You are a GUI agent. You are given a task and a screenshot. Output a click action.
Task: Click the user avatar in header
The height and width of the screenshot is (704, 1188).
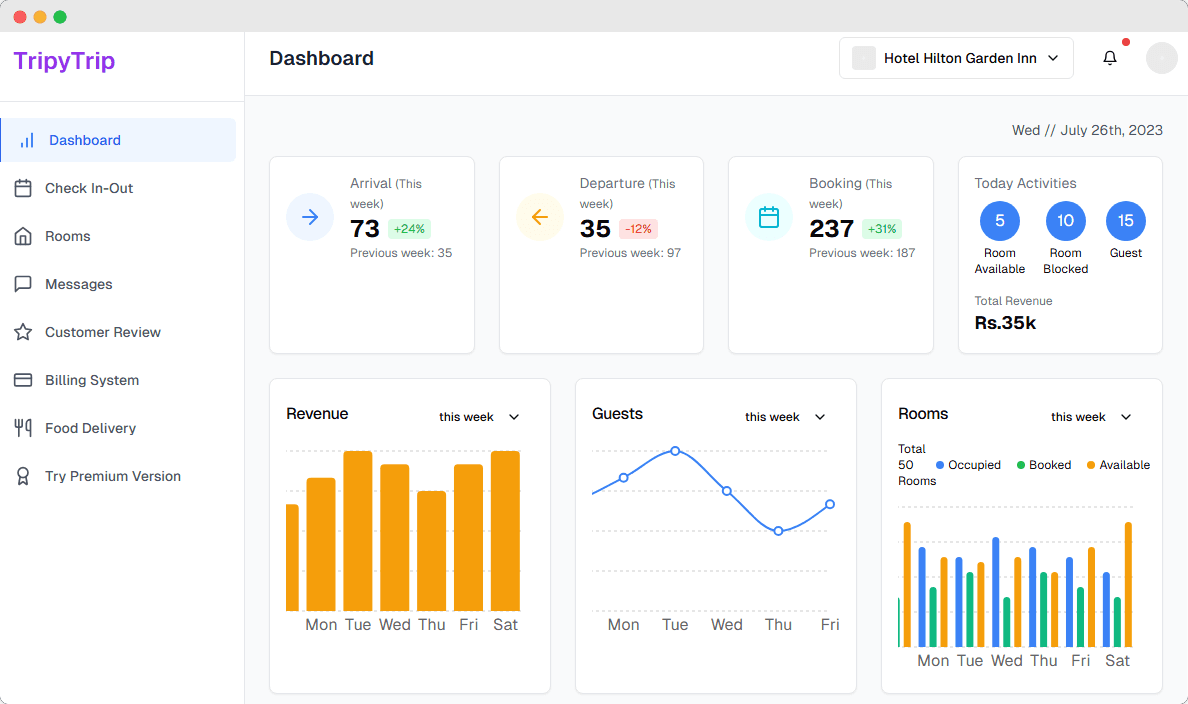pyautogui.click(x=1162, y=58)
